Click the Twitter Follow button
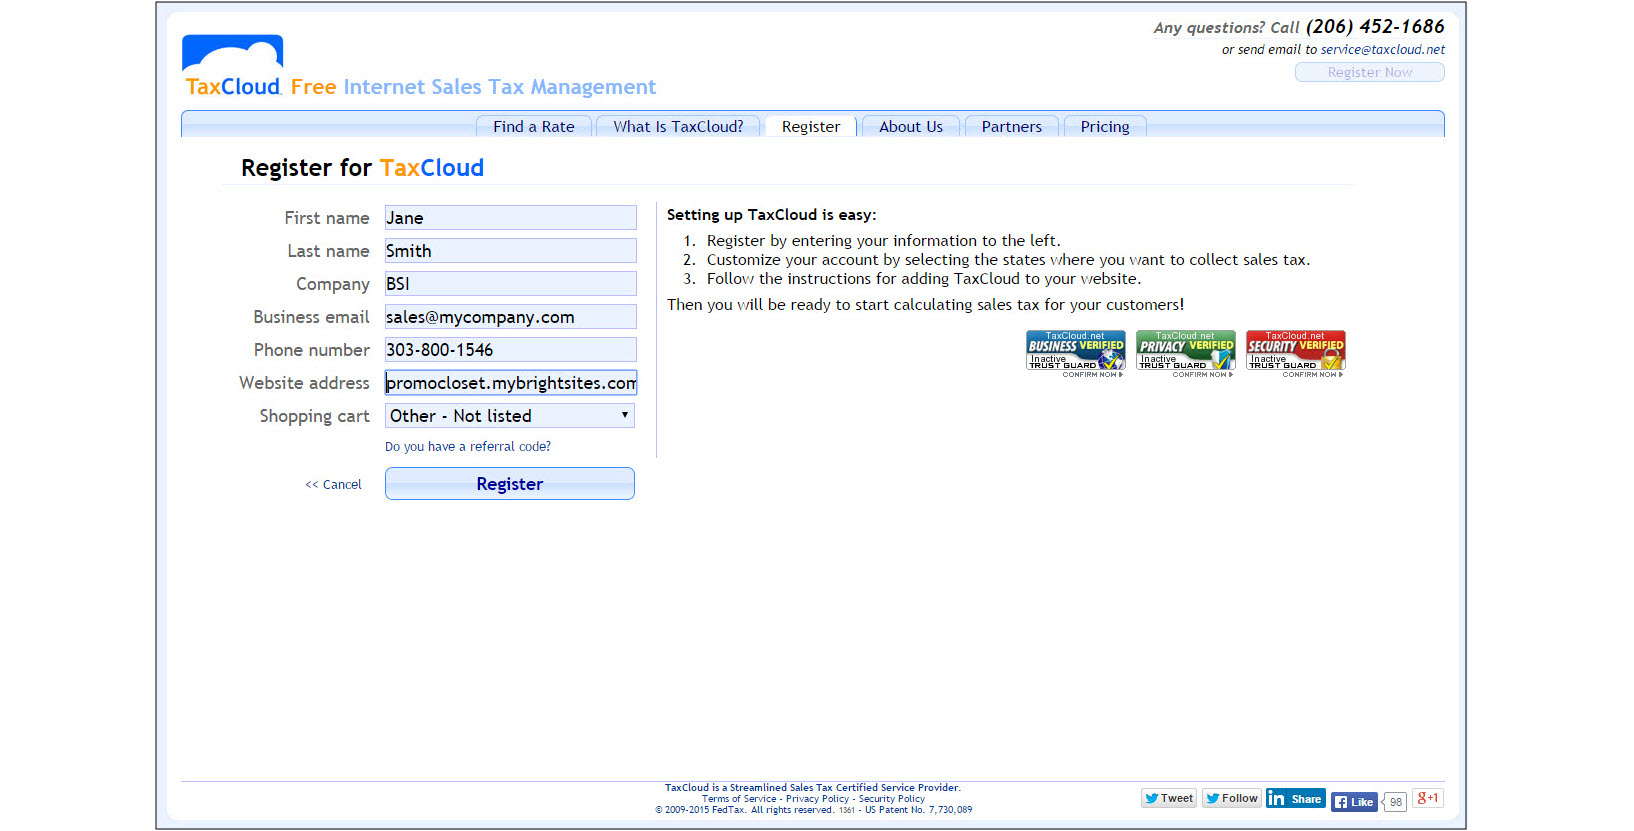 click(x=1231, y=798)
